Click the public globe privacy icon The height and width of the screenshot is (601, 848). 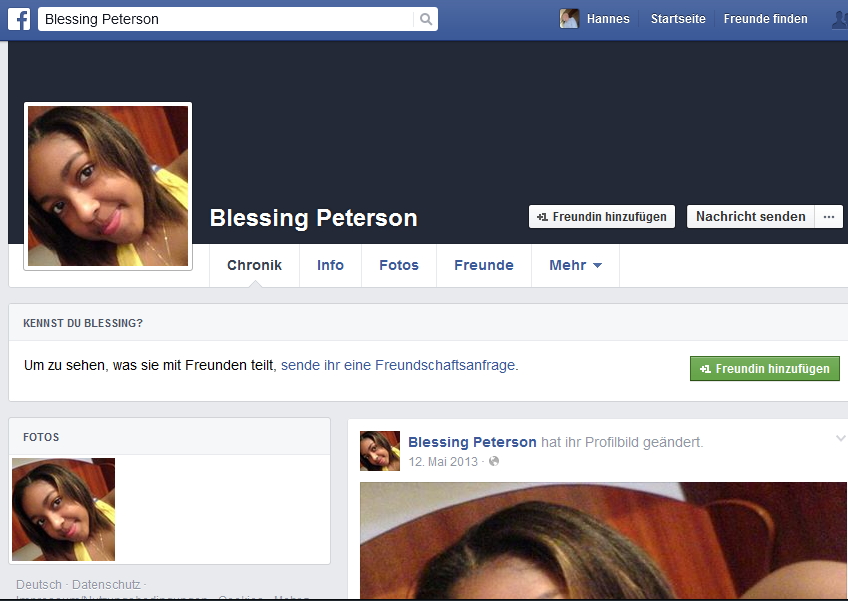(x=494, y=461)
